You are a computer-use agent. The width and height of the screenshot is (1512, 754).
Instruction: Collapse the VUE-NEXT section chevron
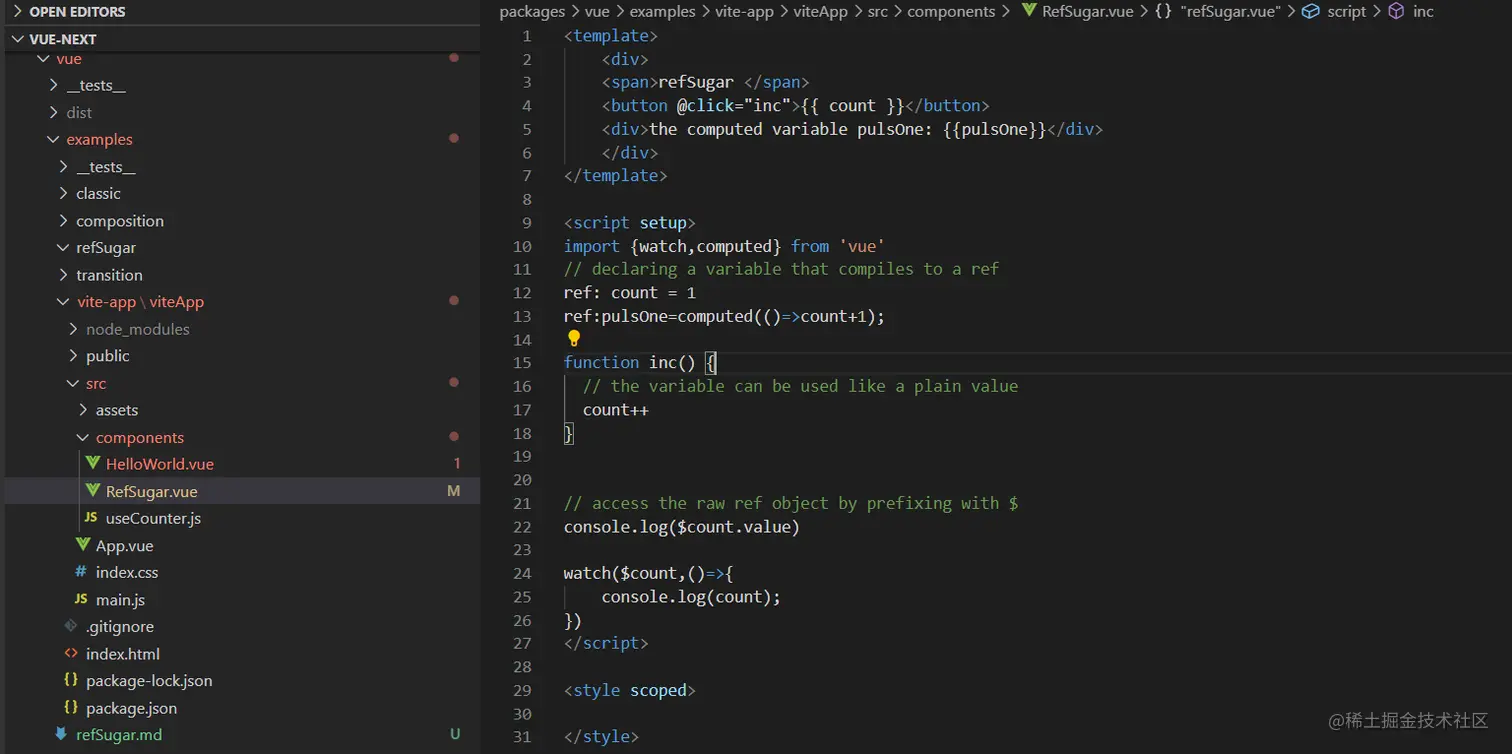tap(17, 39)
